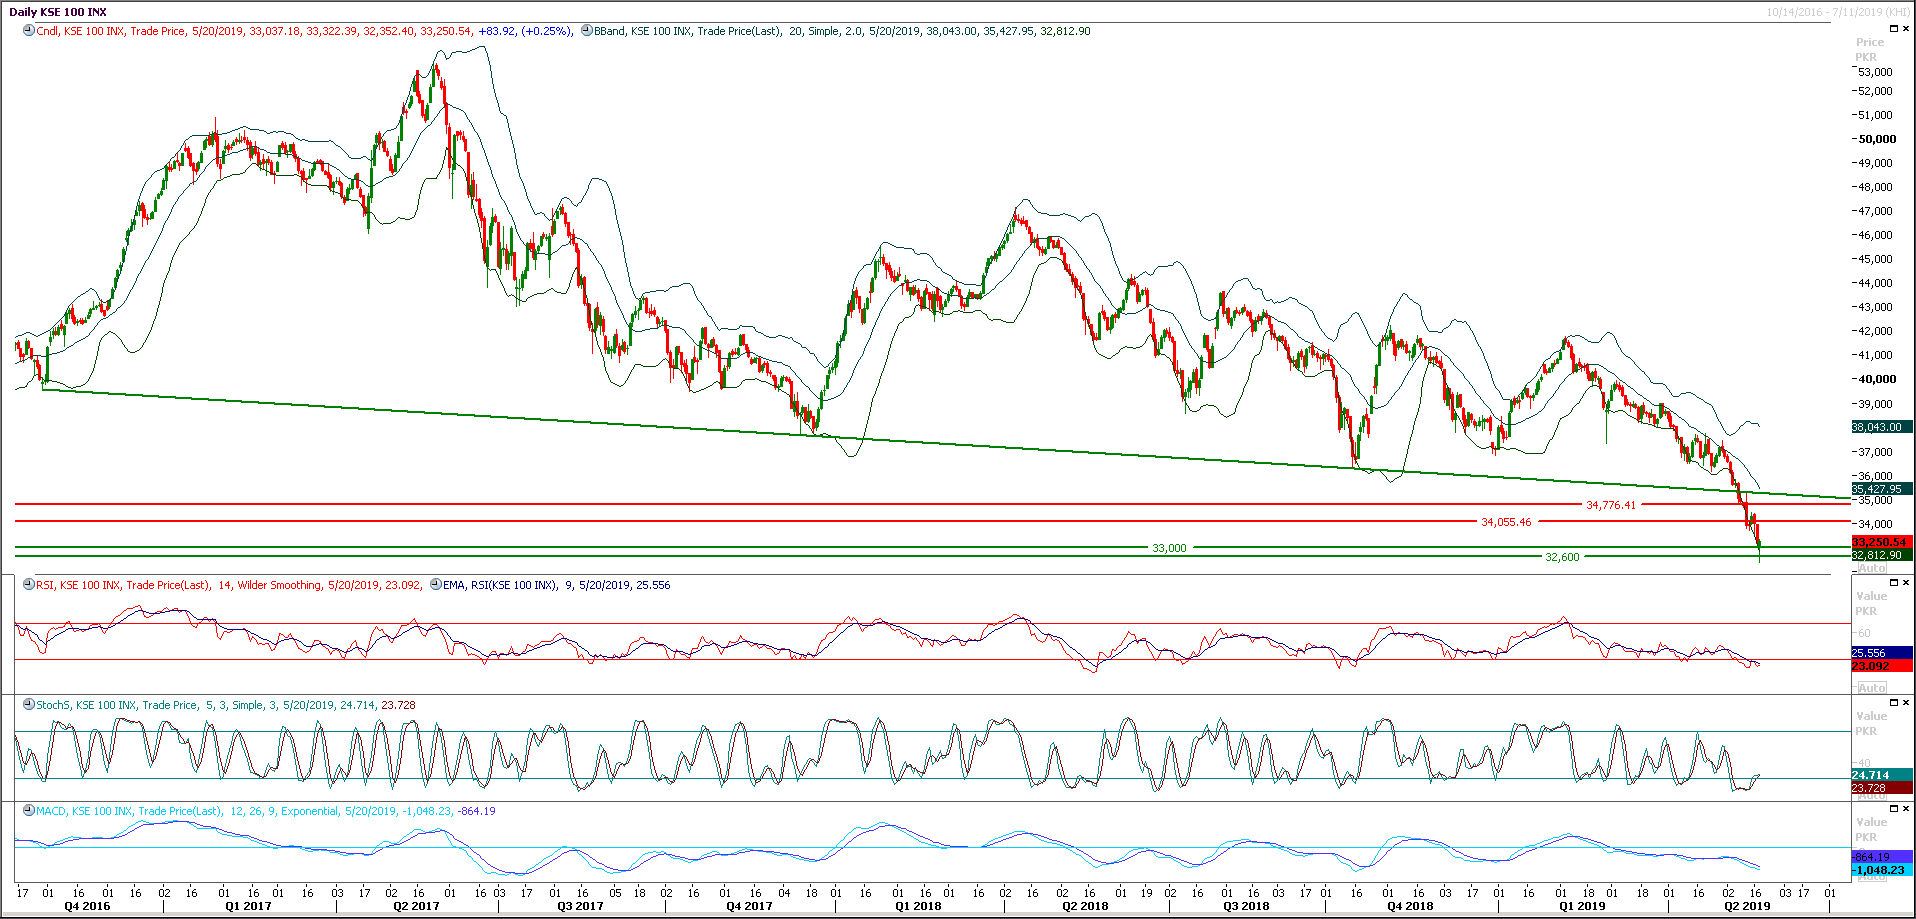Maximize the StochS pane with its restore icon
This screenshot has height=919, width=1916.
(x=1893, y=701)
